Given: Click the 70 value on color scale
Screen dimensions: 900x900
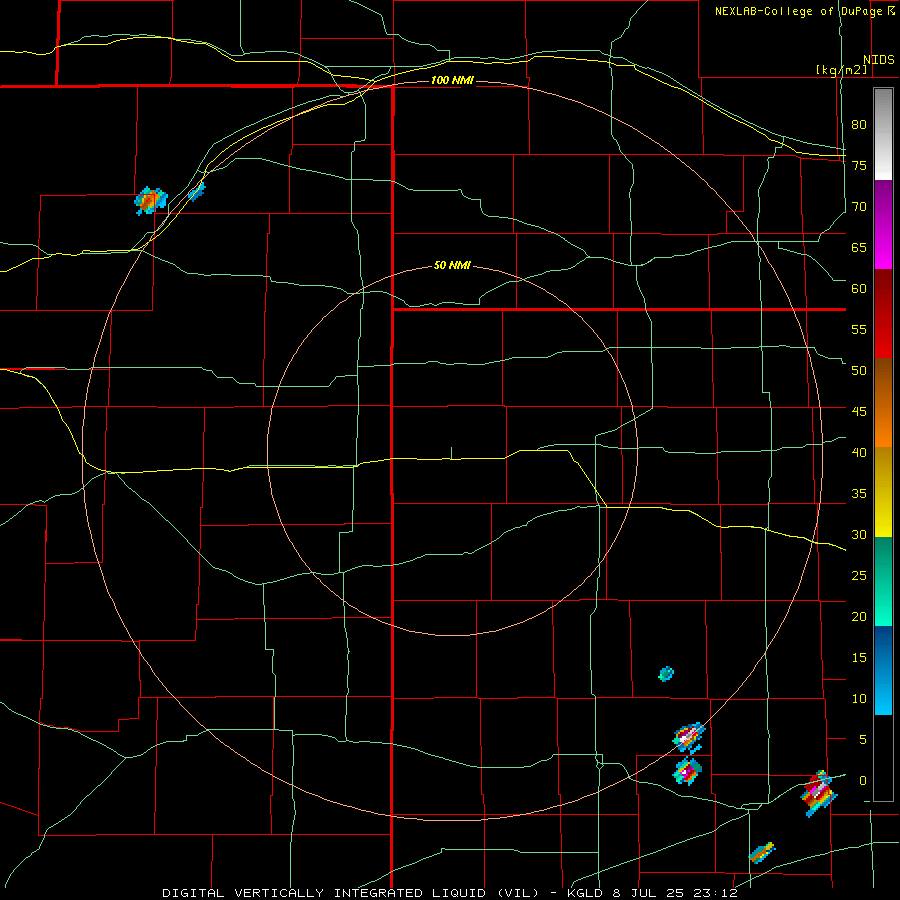Looking at the screenshot, I should (859, 207).
